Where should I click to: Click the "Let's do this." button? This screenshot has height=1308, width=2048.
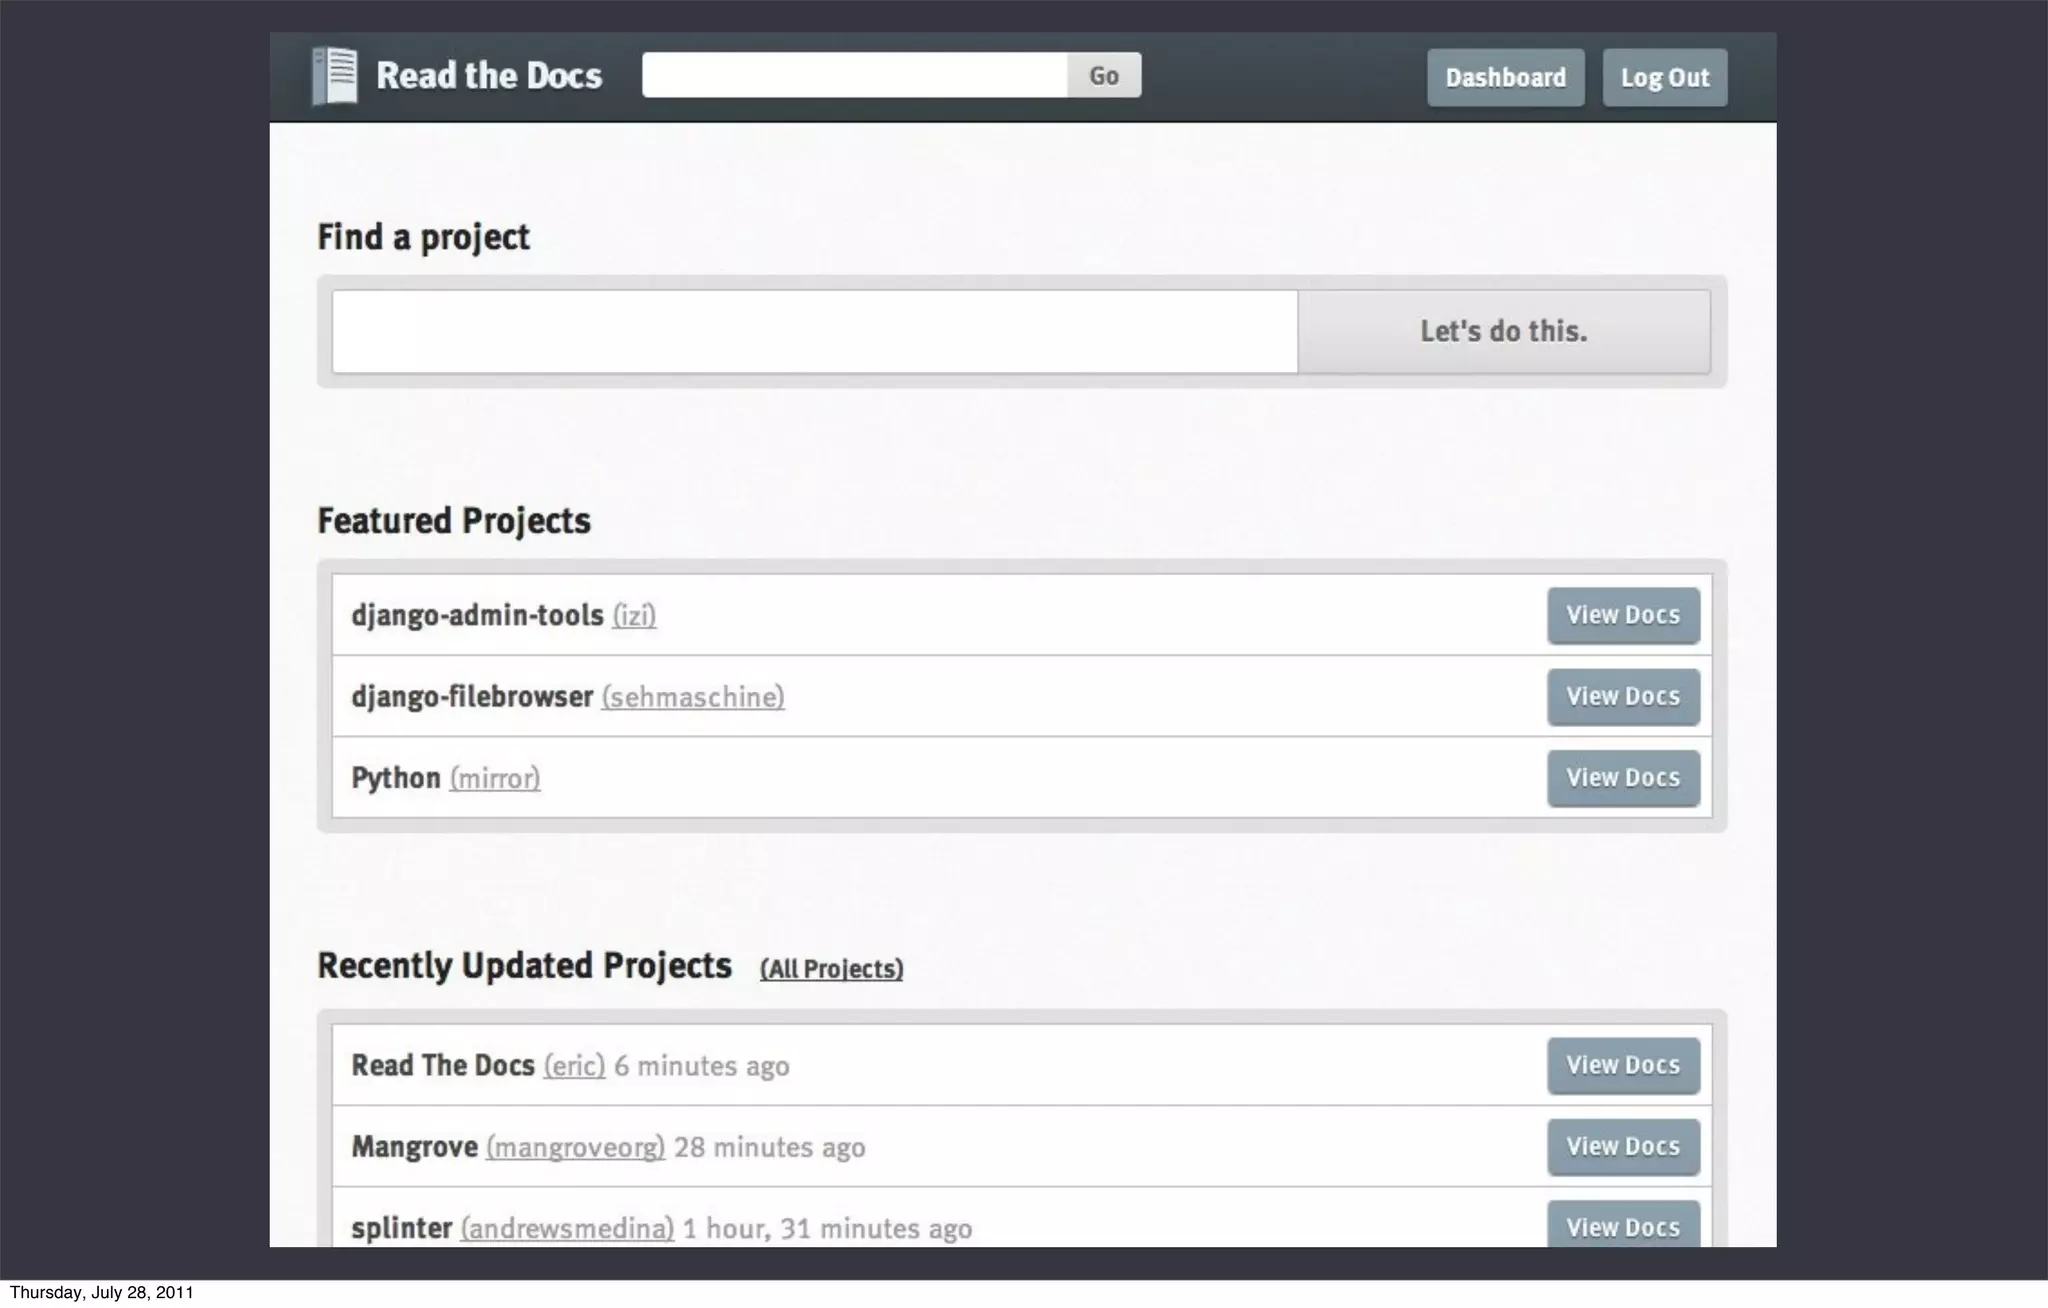1504,332
